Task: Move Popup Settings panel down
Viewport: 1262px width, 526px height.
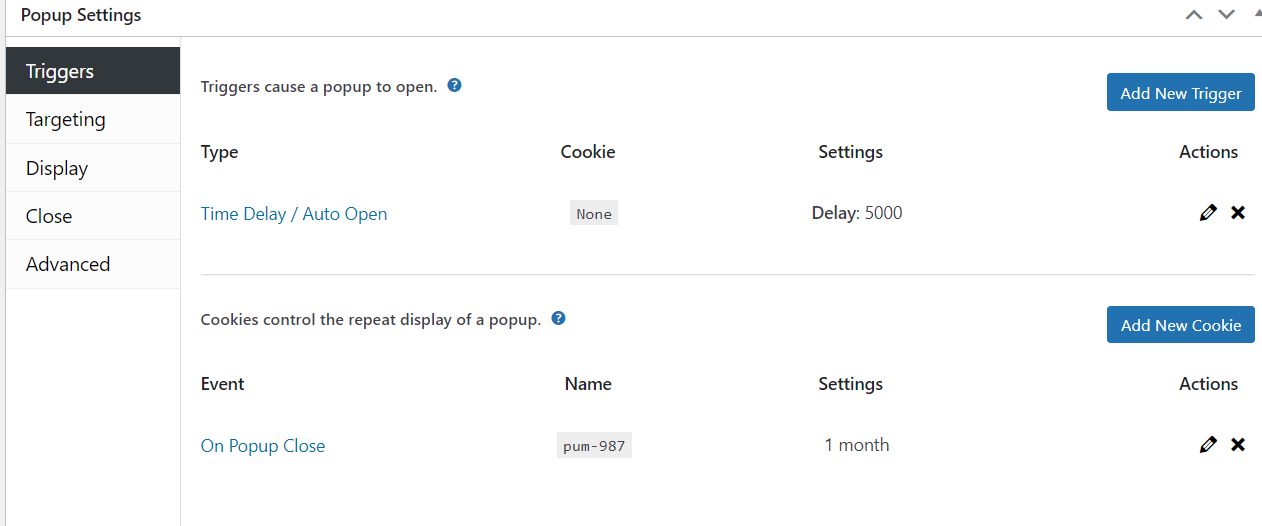Action: click(1226, 15)
